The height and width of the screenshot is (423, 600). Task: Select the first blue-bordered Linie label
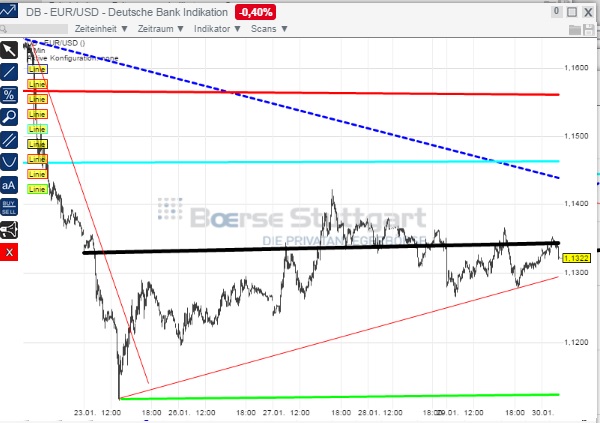[x=37, y=69]
